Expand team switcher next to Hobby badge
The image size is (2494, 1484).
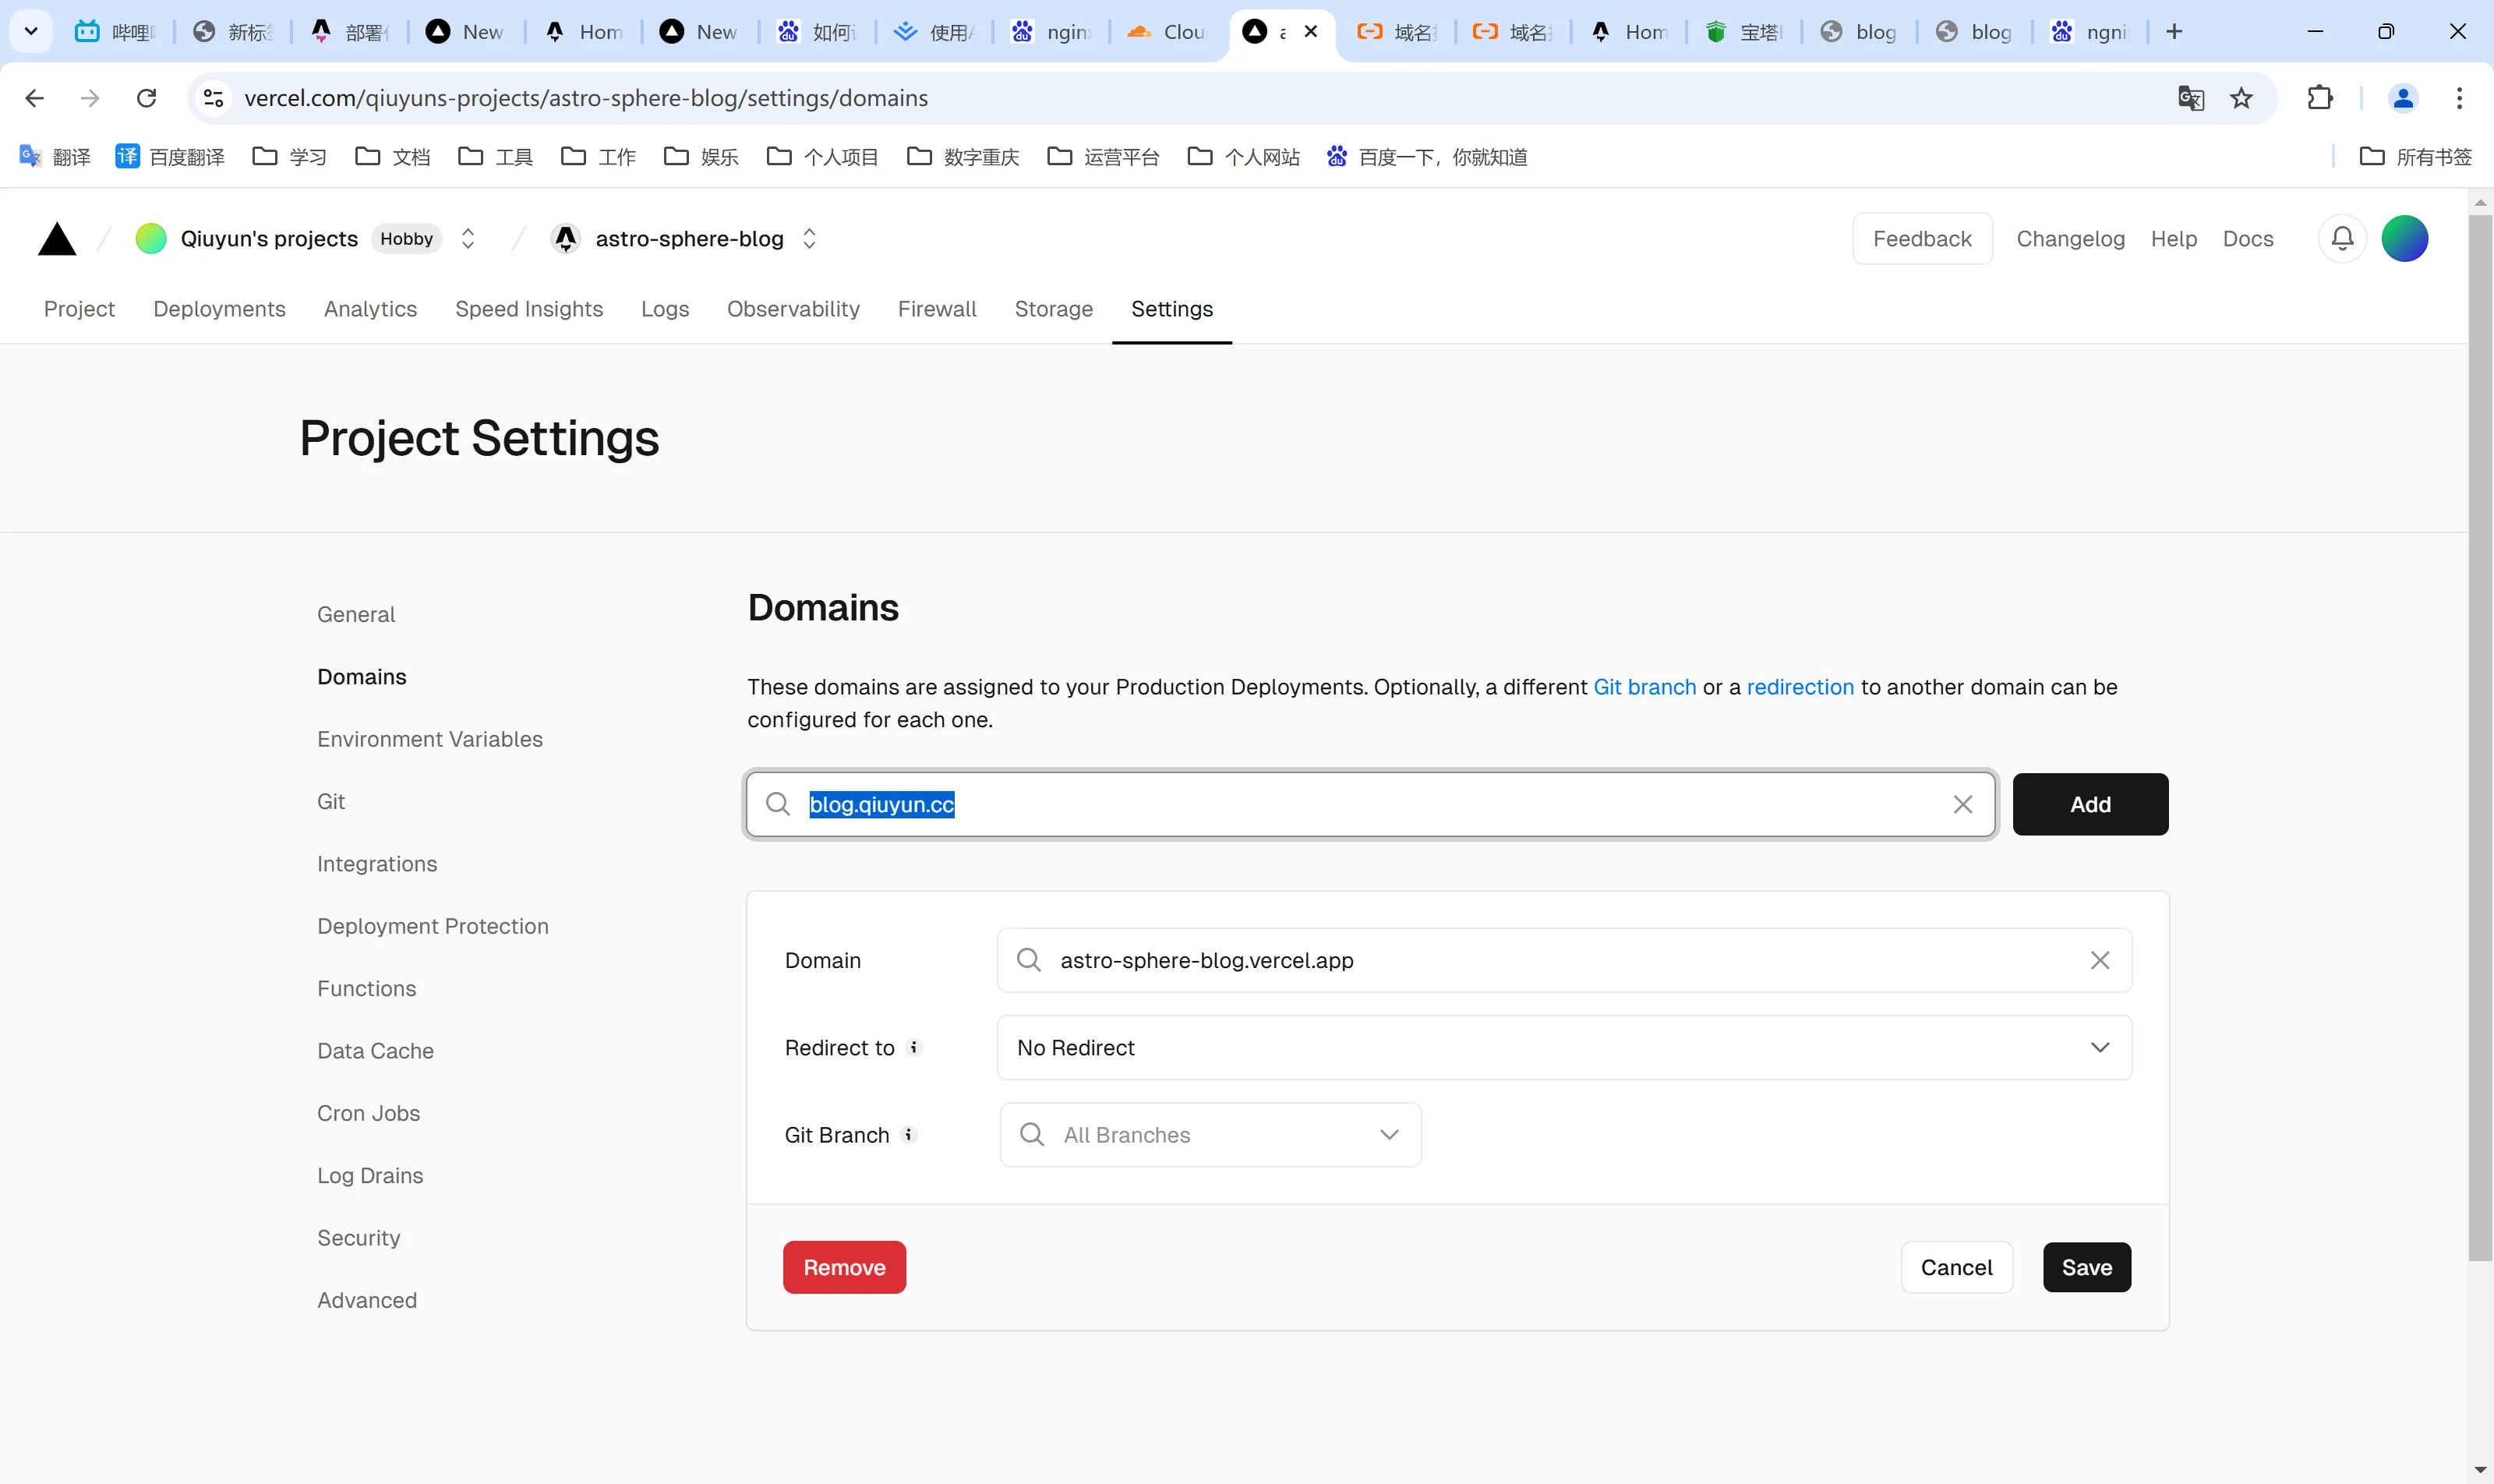(x=467, y=239)
